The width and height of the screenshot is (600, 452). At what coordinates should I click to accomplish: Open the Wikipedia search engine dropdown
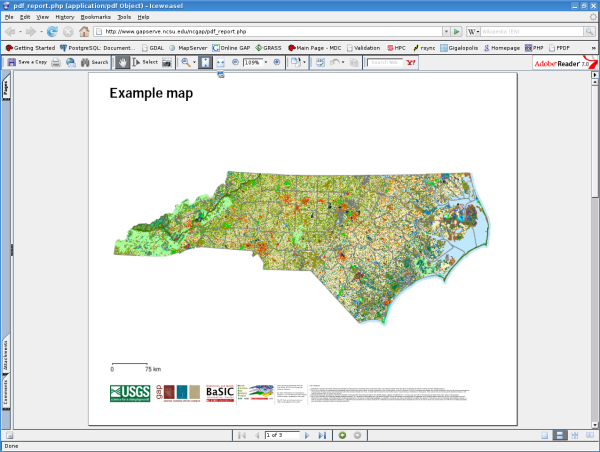[474, 32]
